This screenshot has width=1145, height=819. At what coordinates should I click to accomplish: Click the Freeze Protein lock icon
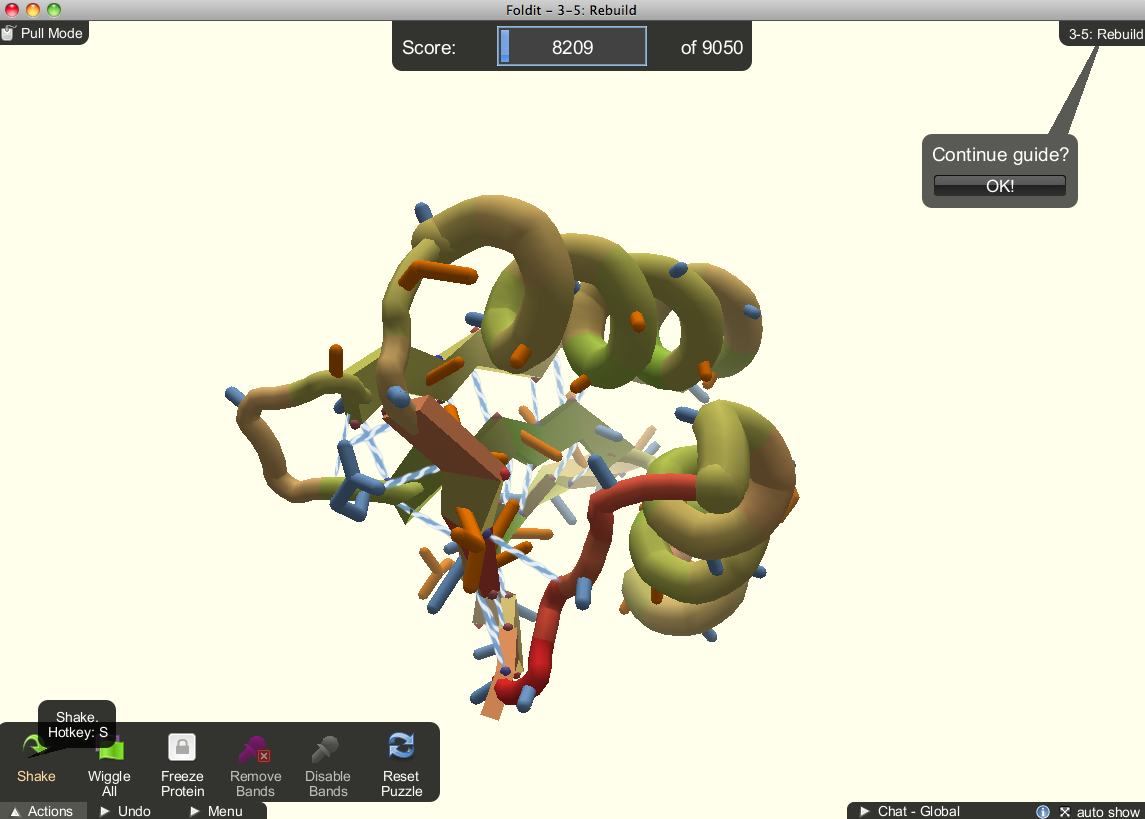(x=182, y=748)
